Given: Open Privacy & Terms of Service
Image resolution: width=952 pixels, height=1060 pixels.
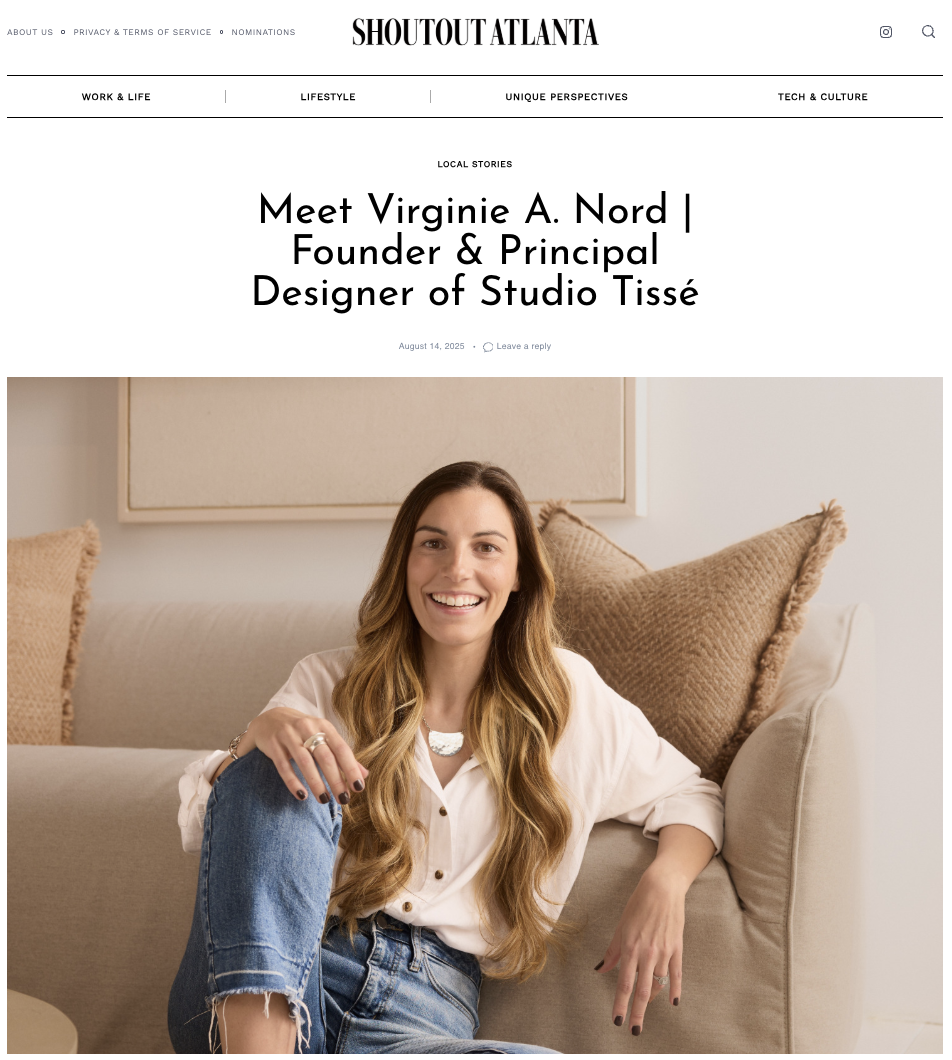Looking at the screenshot, I should 142,32.
